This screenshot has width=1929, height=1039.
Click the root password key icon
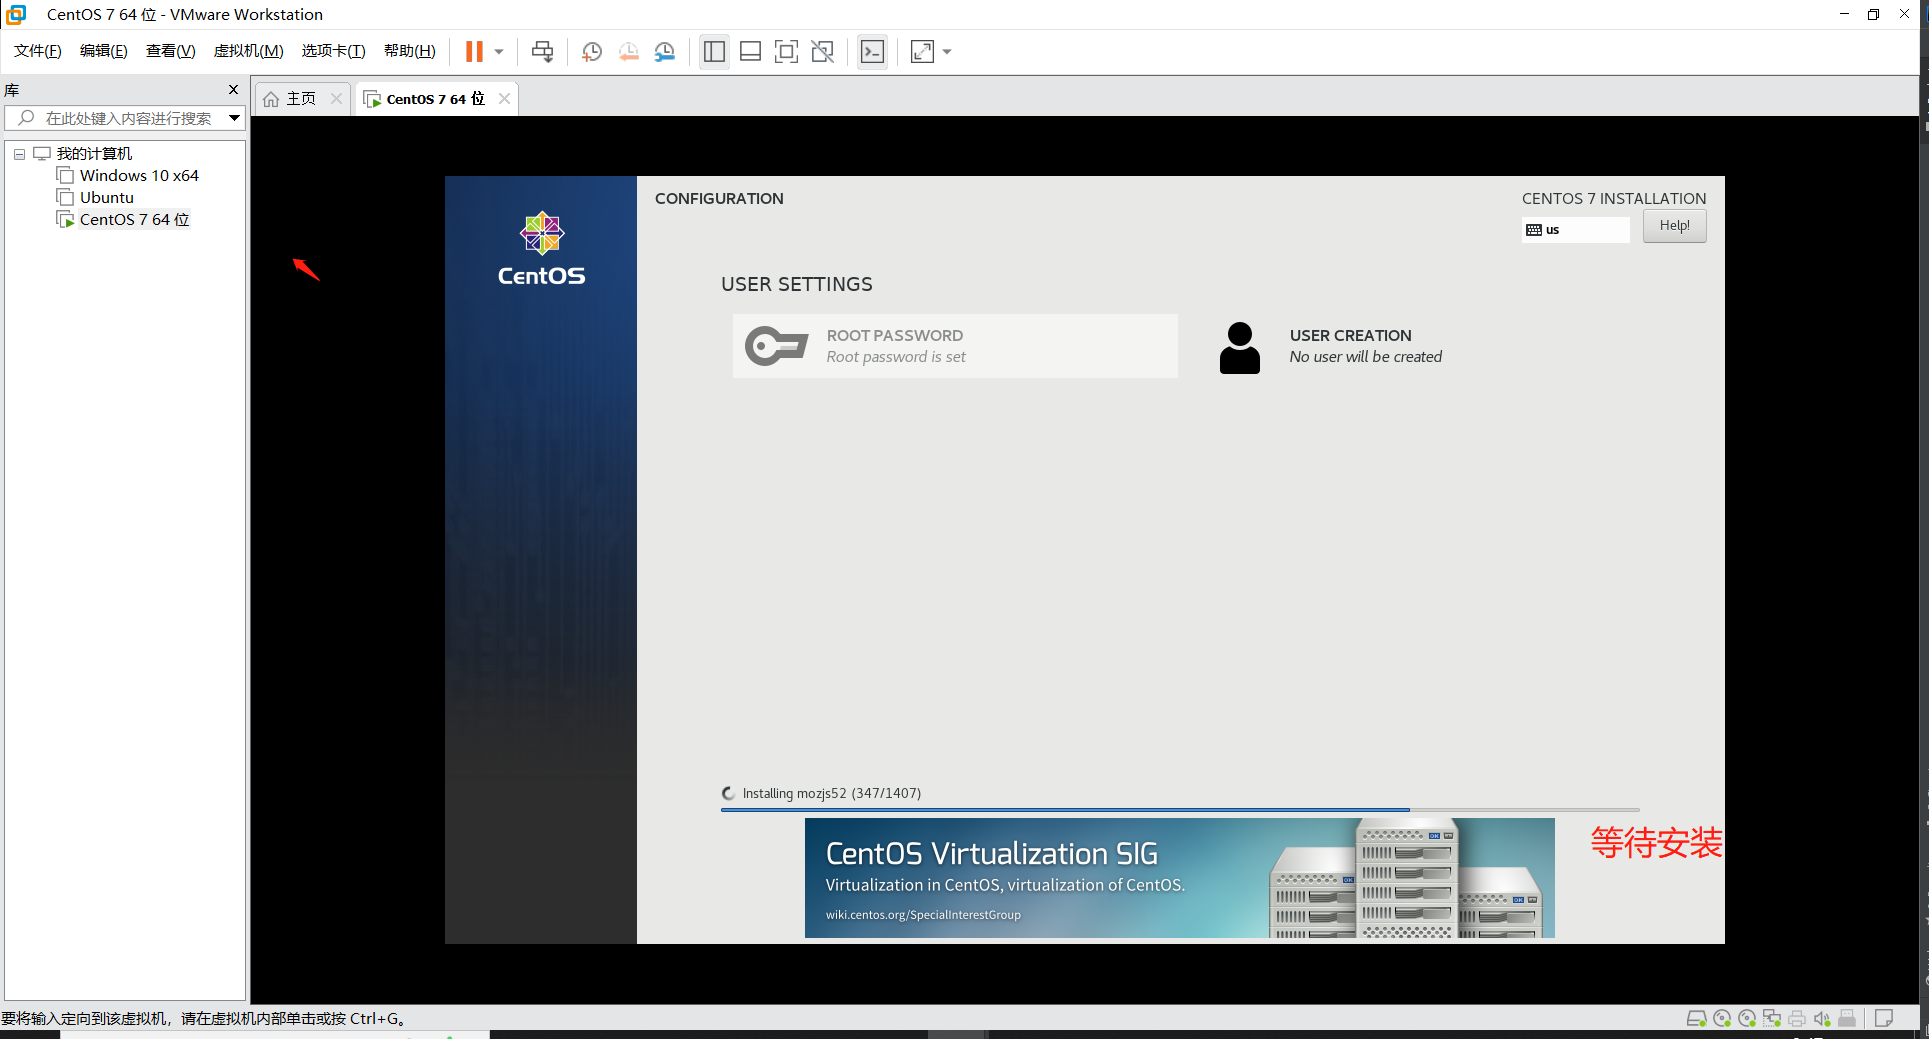[776, 346]
